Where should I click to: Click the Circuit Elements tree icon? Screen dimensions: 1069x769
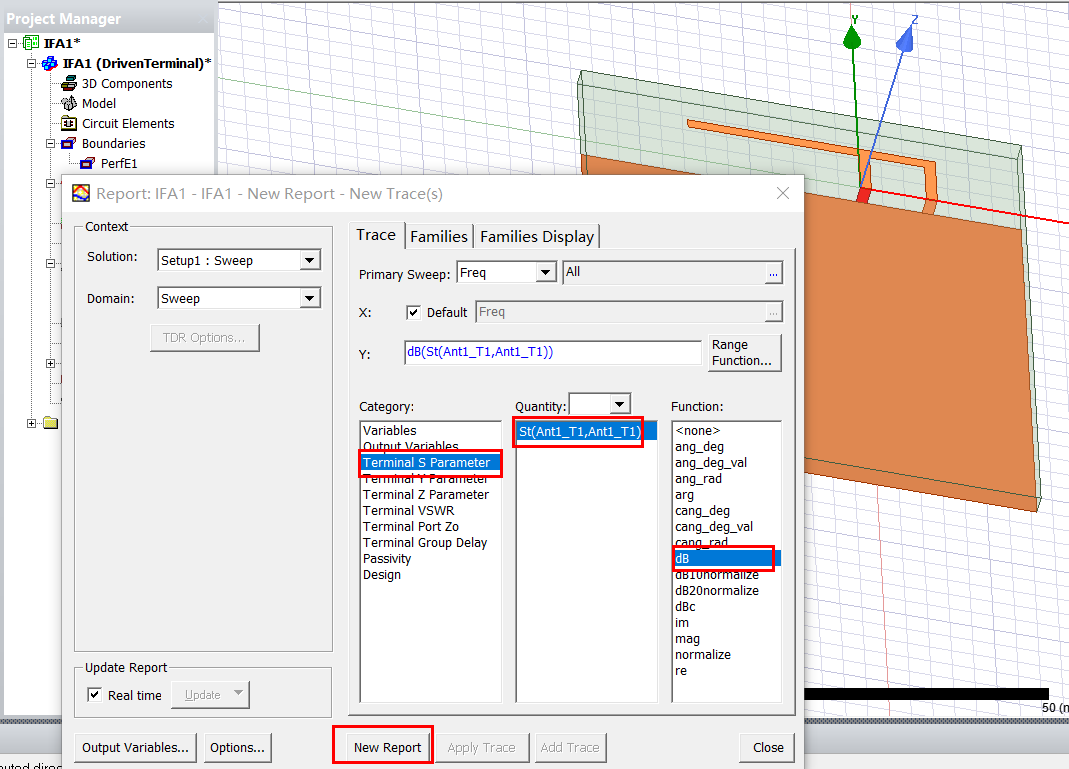click(69, 124)
